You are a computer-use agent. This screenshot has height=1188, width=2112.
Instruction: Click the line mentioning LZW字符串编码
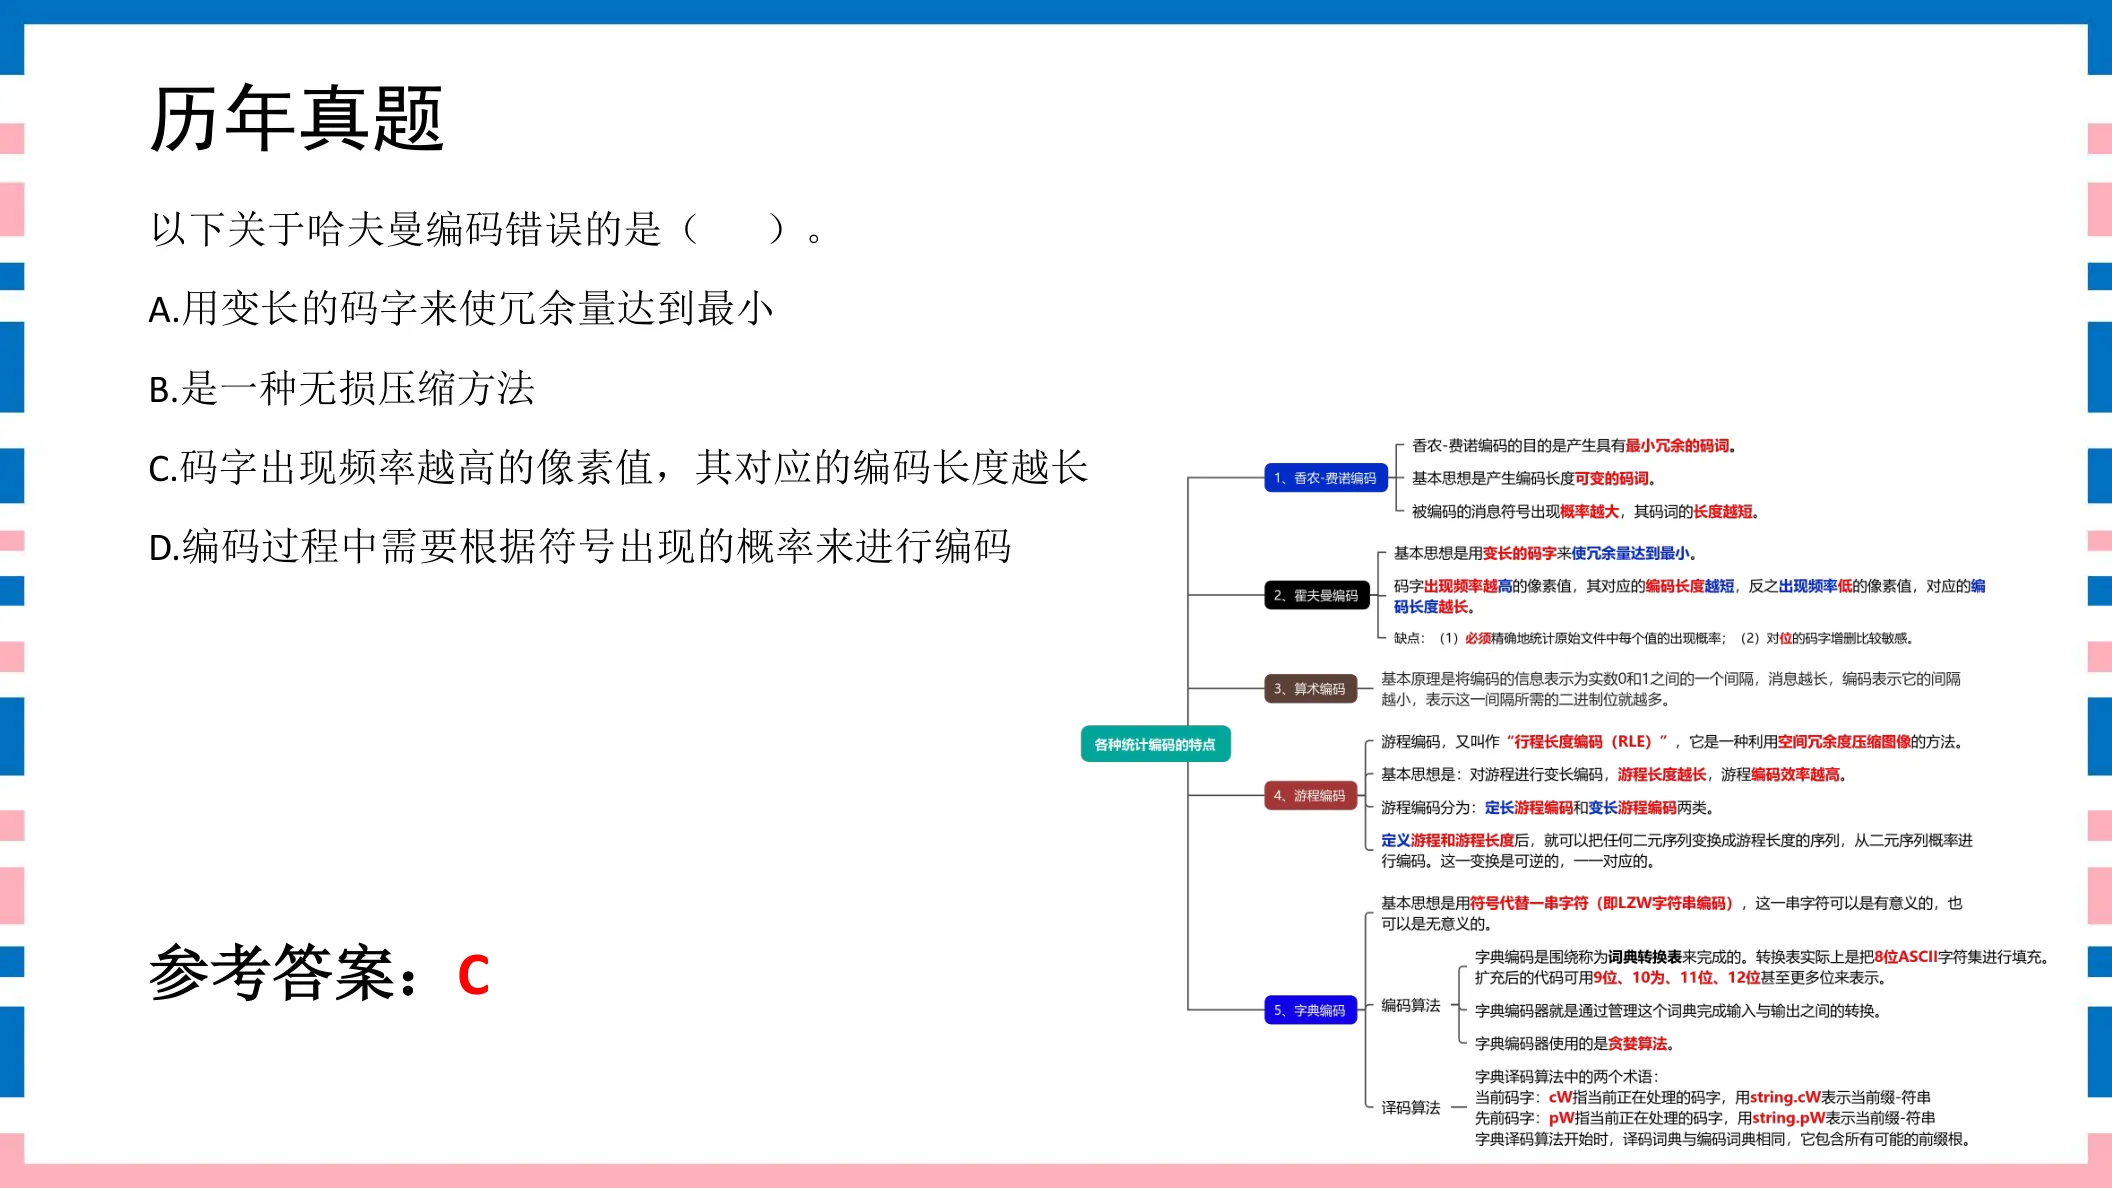pyautogui.click(x=1671, y=913)
